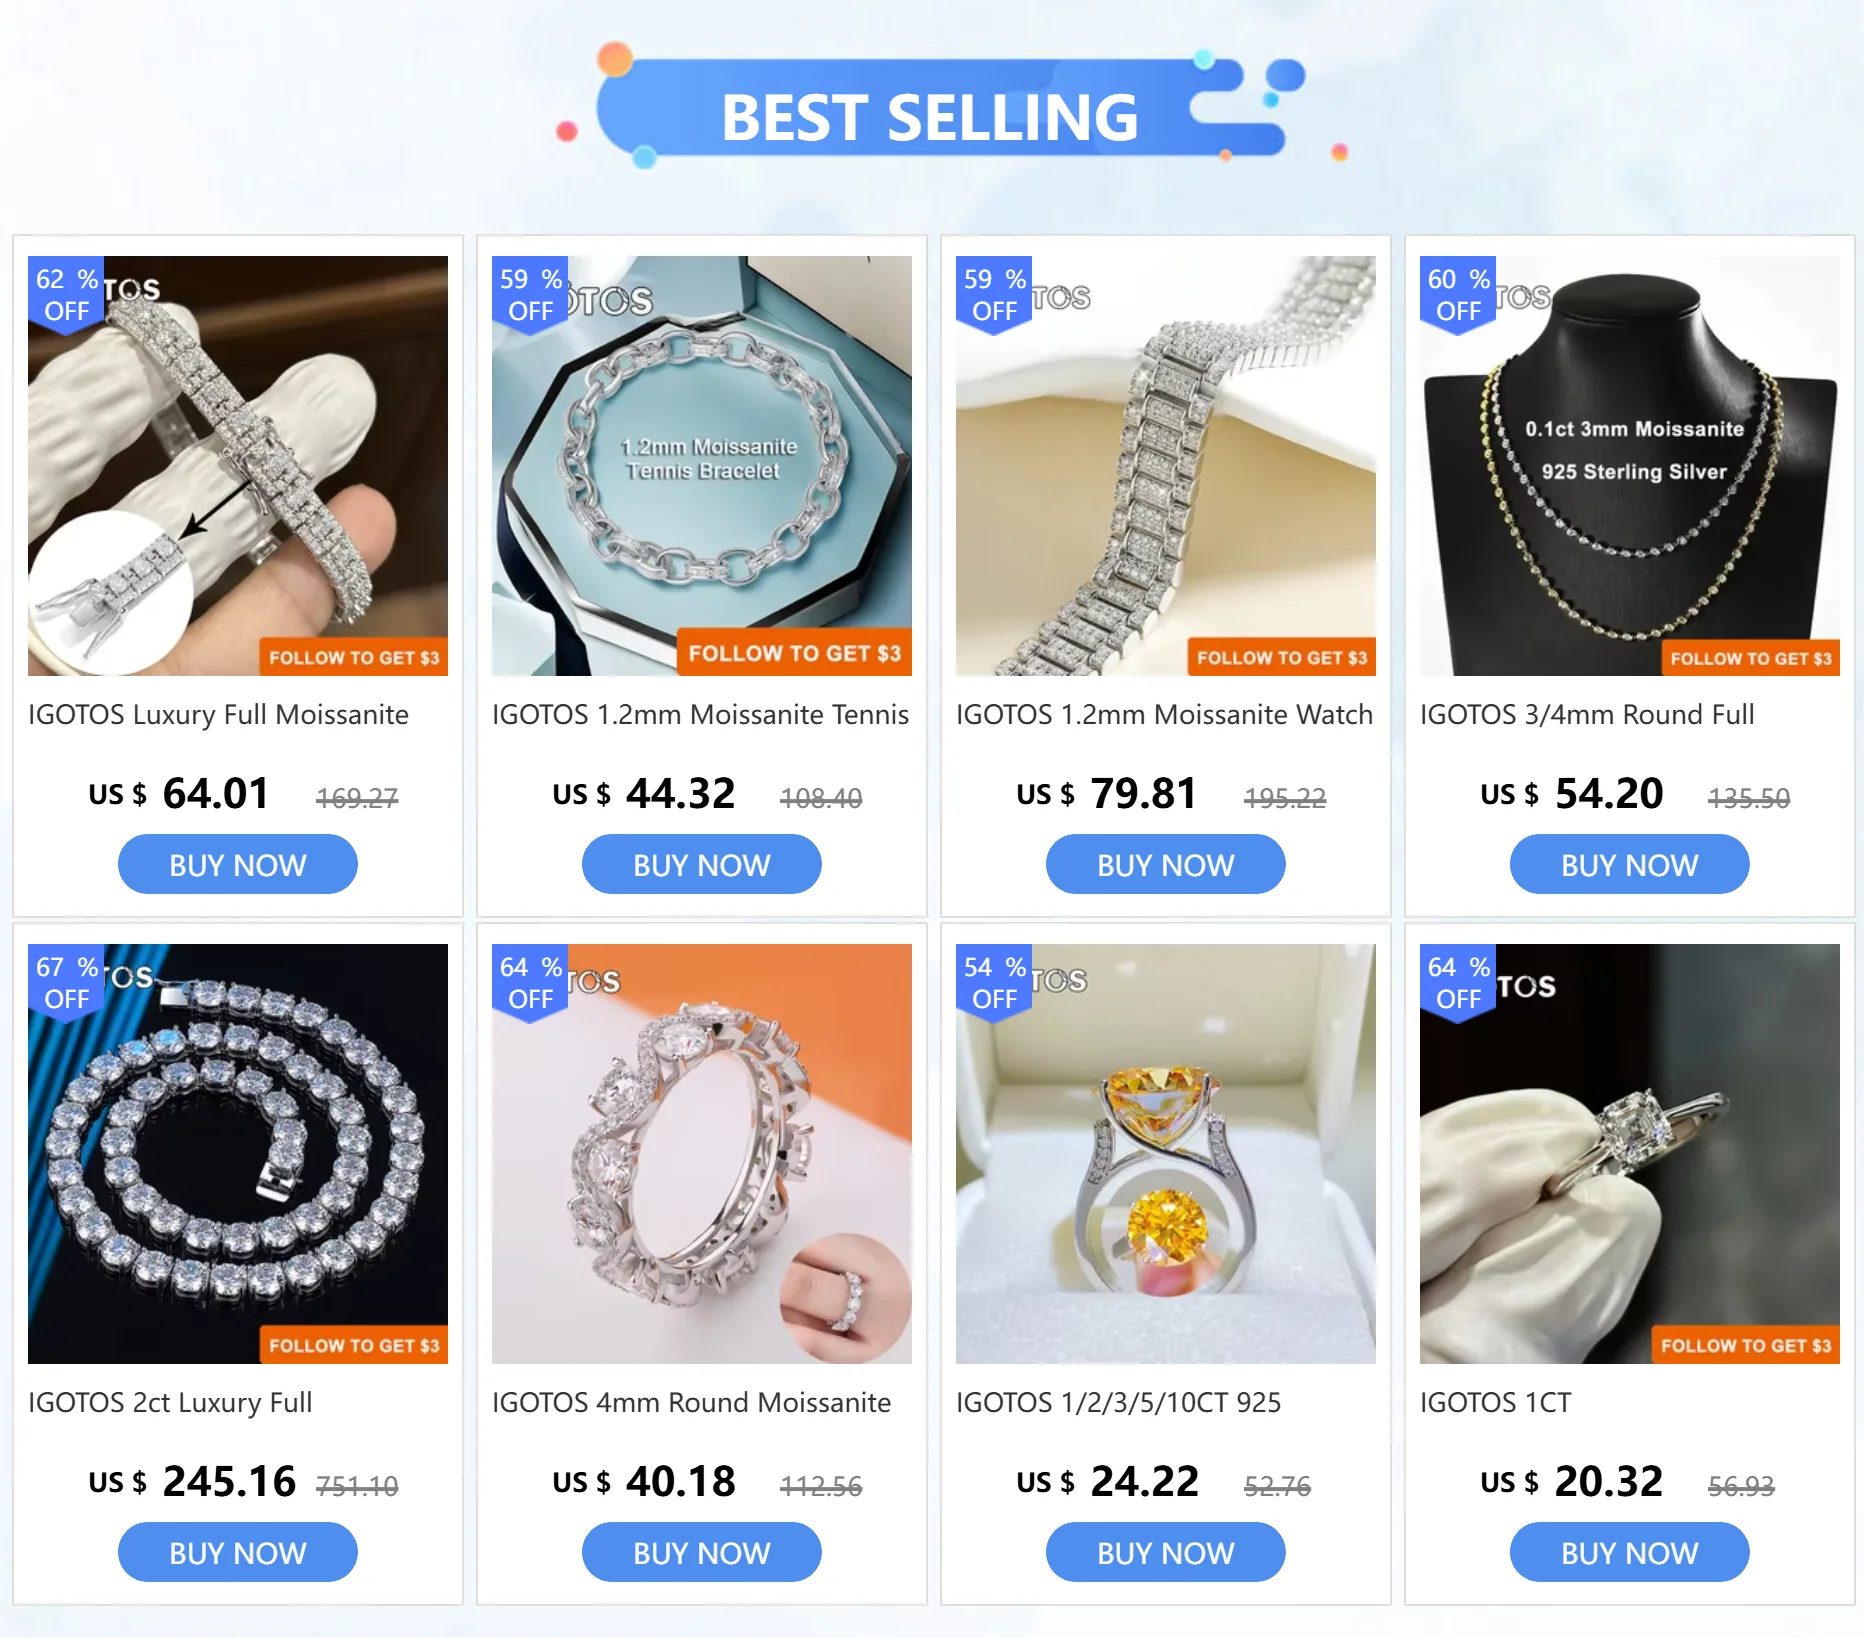
Task: Click BUY NOW for the $54.20 necklace
Action: (1630, 865)
